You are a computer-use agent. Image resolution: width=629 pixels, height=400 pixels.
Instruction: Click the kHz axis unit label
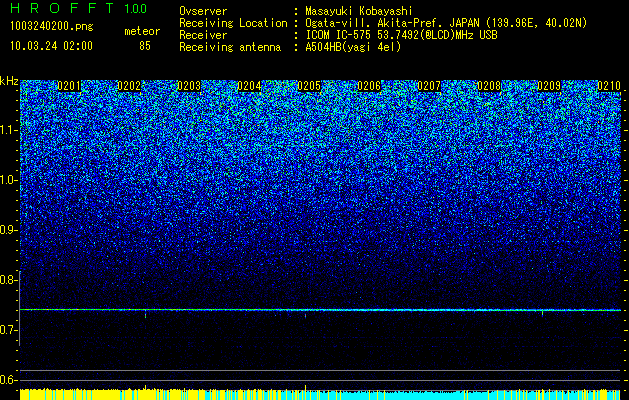pos(9,81)
